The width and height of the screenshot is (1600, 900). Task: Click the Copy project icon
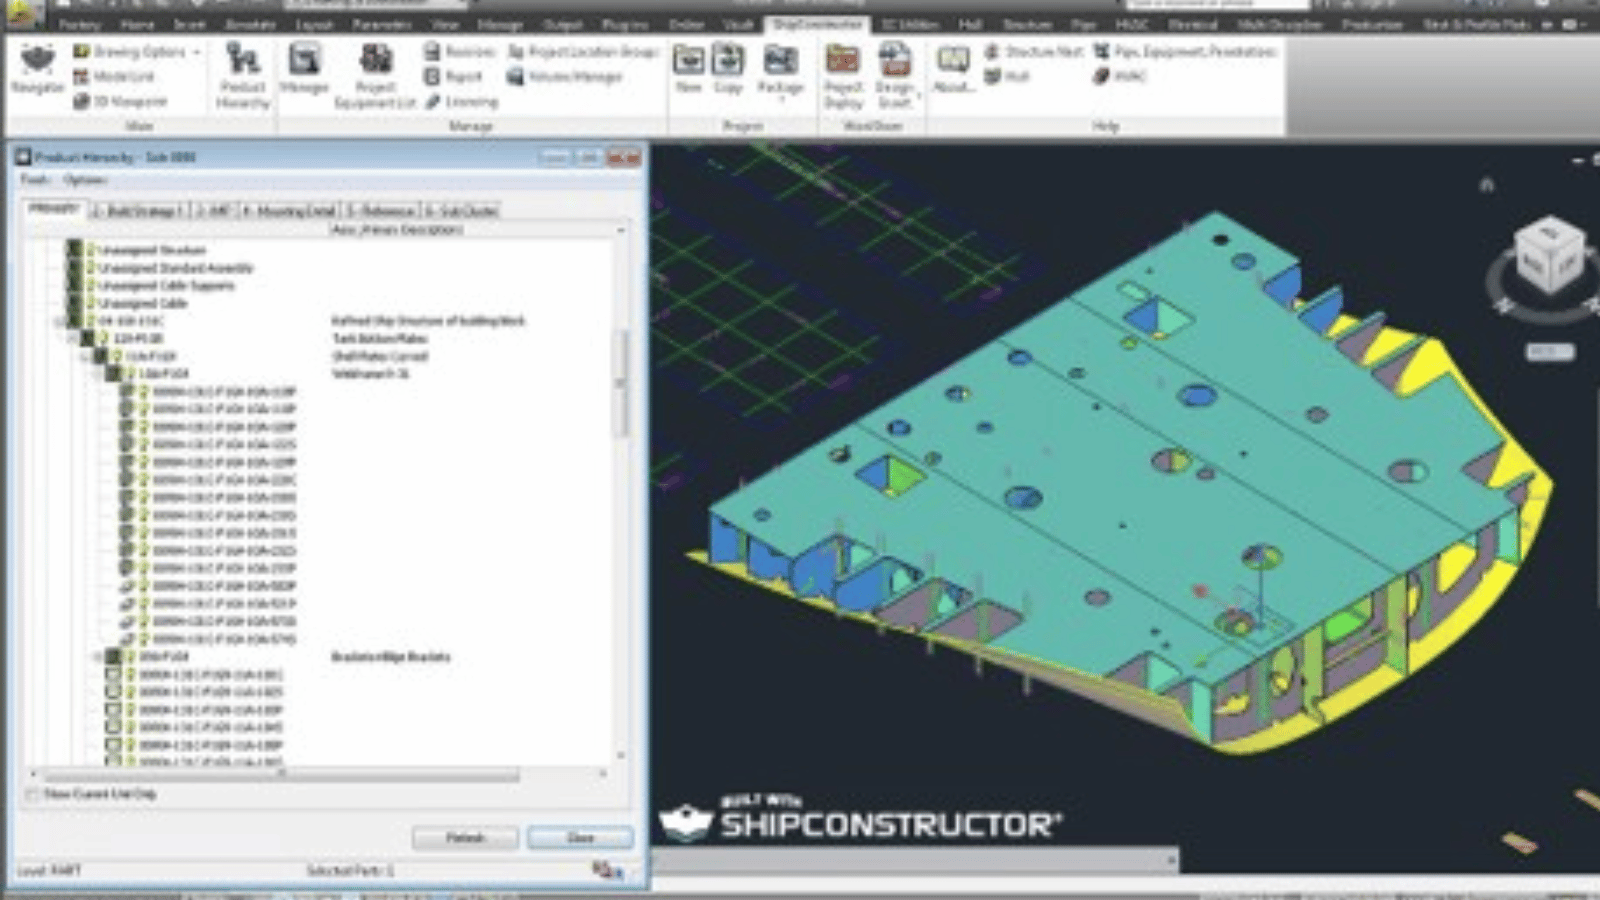[x=728, y=68]
